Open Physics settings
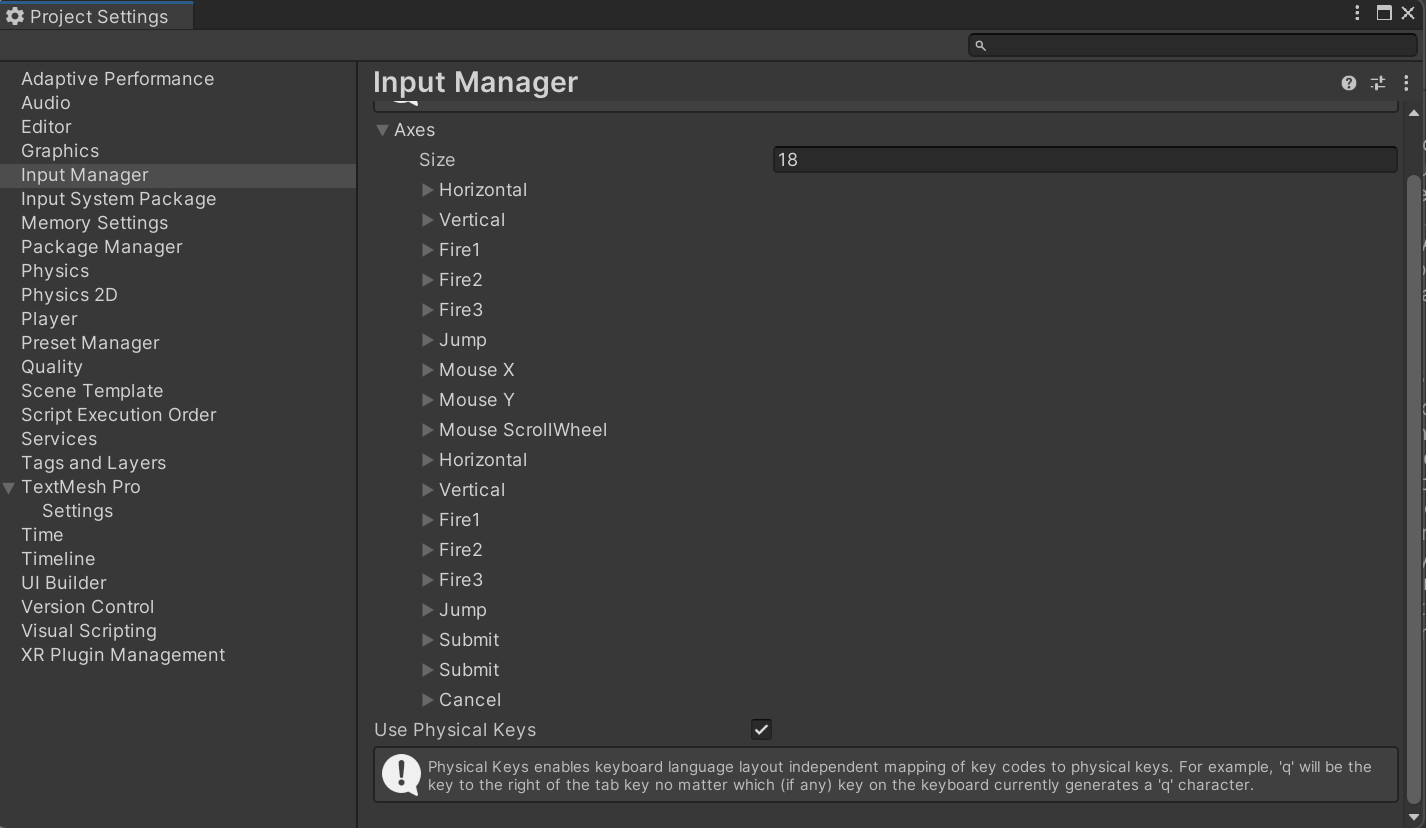The width and height of the screenshot is (1426, 828). coord(55,271)
